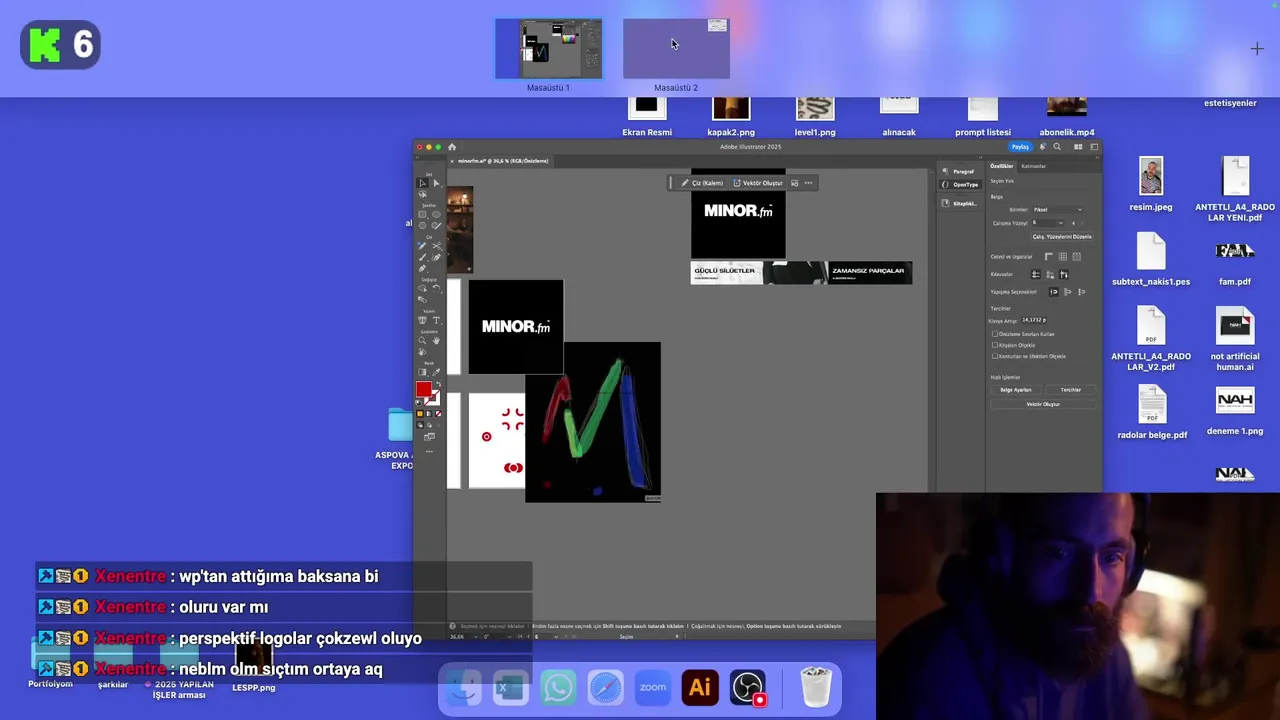
Task: Select the Selection arrow tool
Action: (422, 183)
